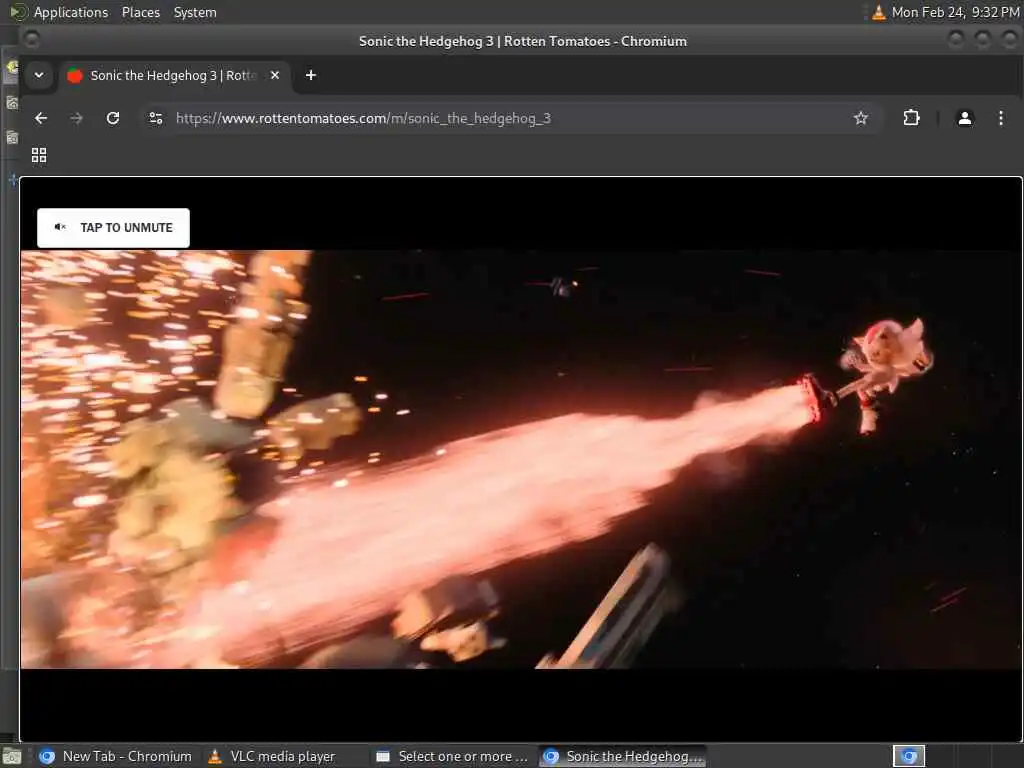Open a new tab with the plus button
The width and height of the screenshot is (1024, 768).
311,75
